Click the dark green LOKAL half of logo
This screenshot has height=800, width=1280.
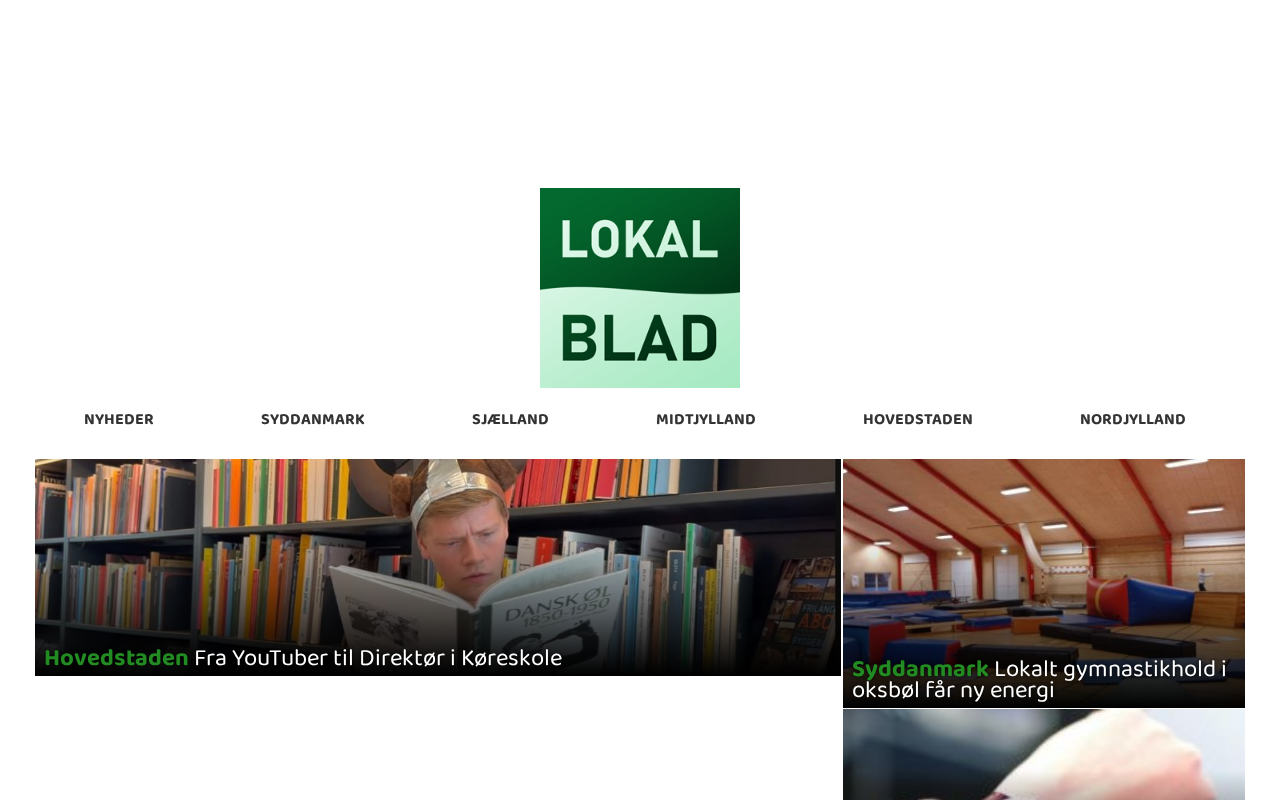coord(640,240)
